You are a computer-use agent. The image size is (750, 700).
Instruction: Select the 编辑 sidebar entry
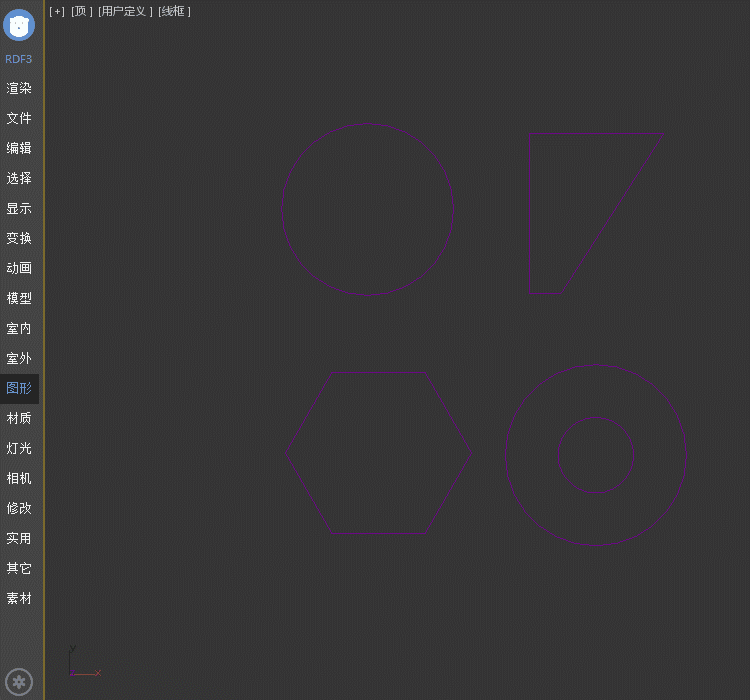(x=19, y=148)
